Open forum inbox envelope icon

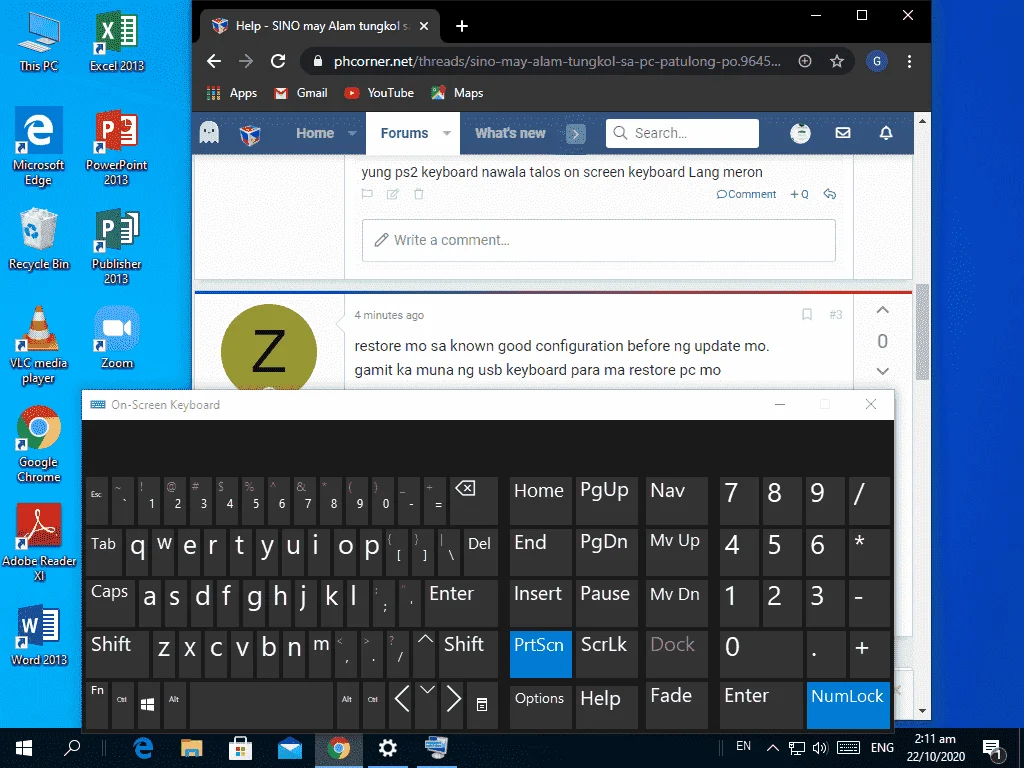tap(843, 133)
